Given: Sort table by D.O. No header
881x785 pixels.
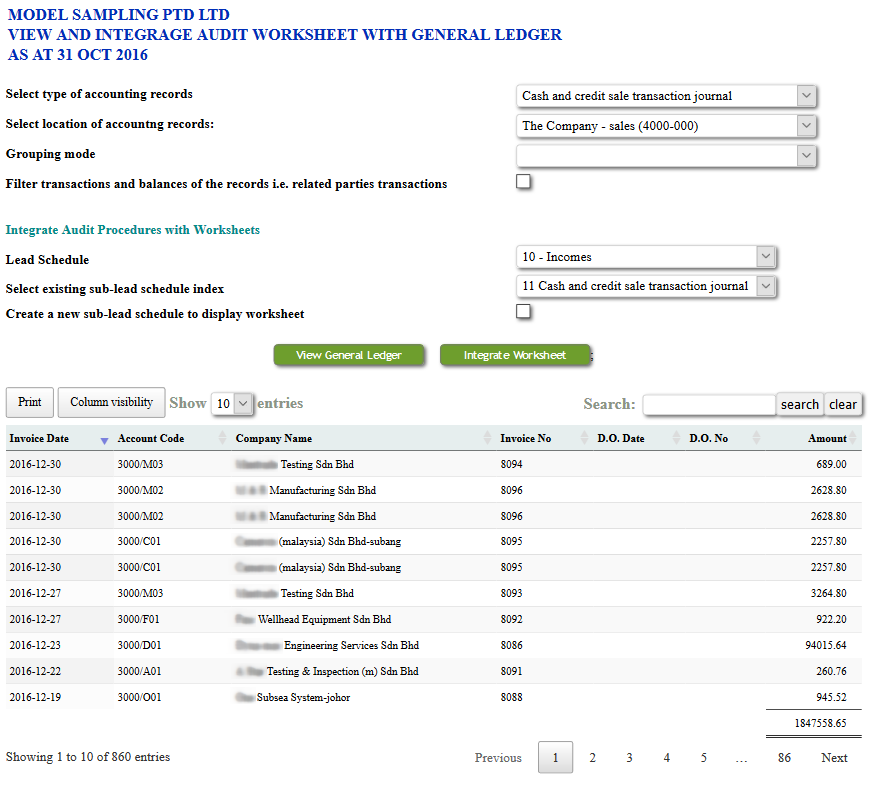Looking at the screenshot, I should (708, 438).
